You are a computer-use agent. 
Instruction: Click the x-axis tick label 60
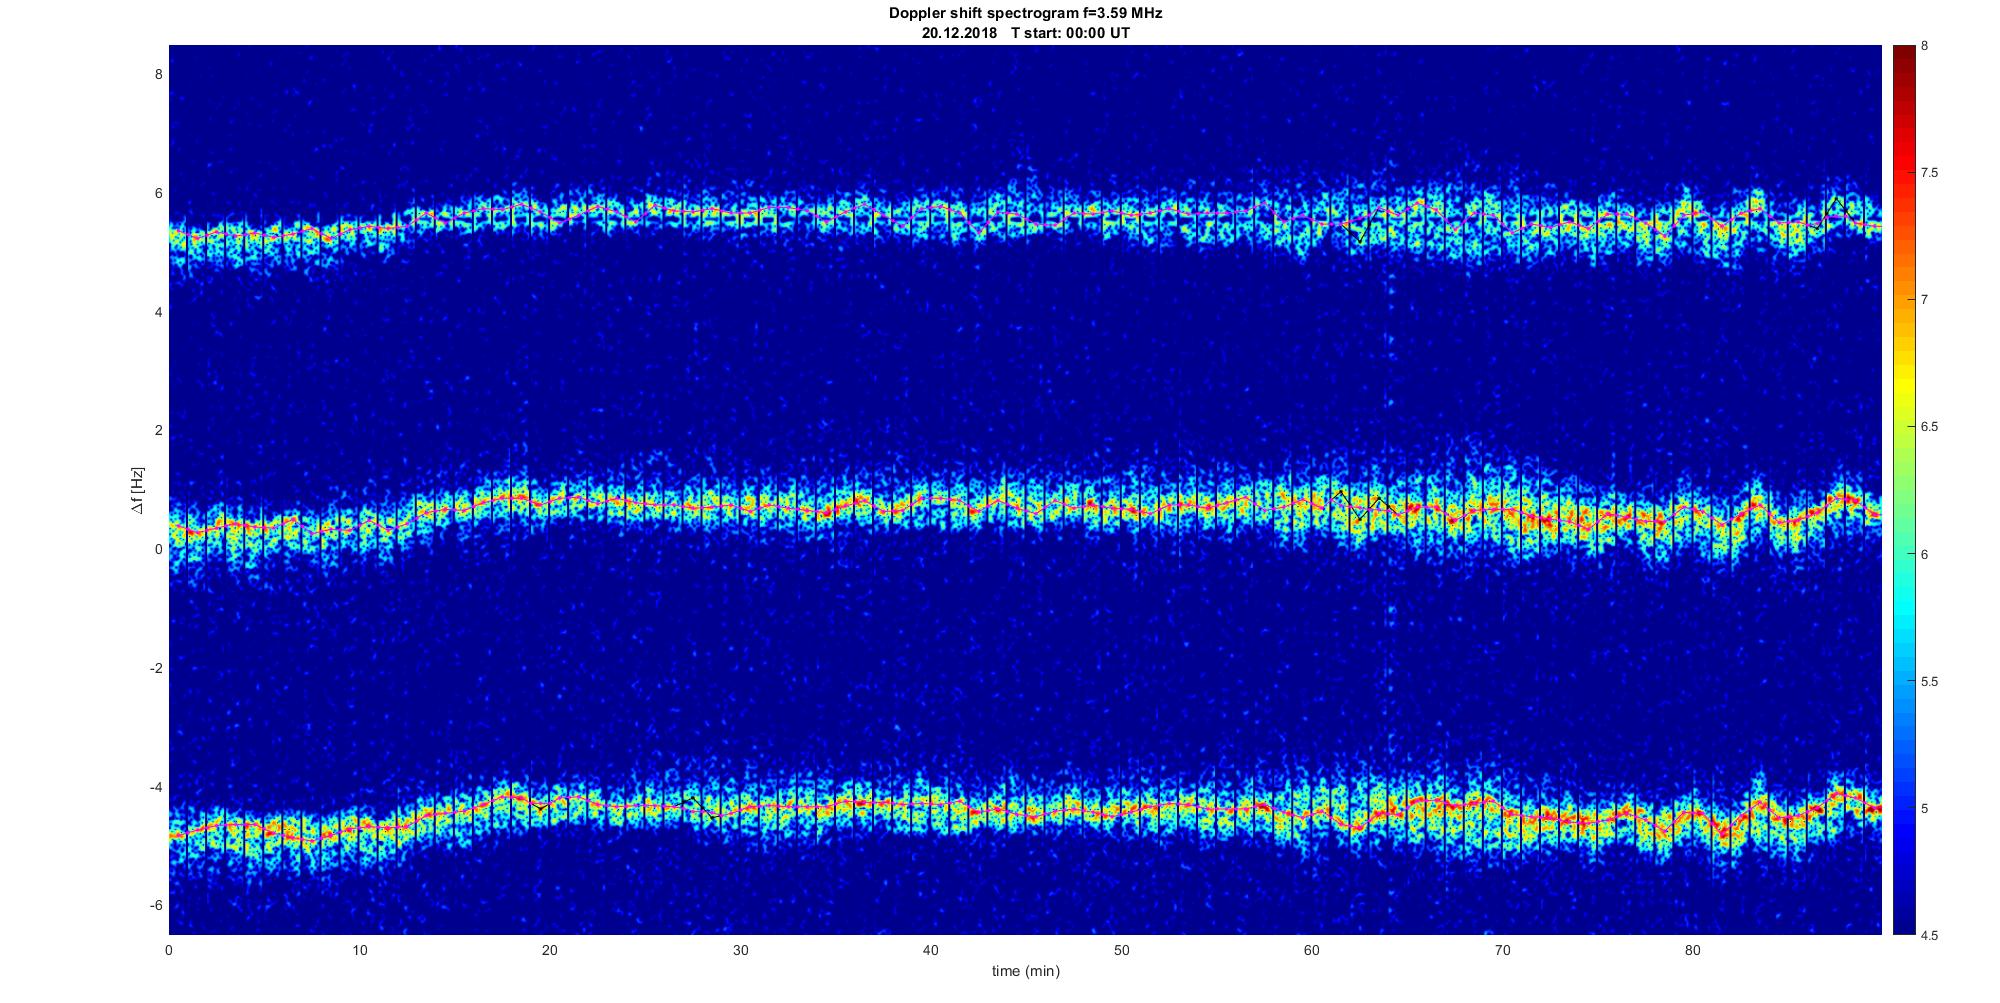click(1311, 951)
